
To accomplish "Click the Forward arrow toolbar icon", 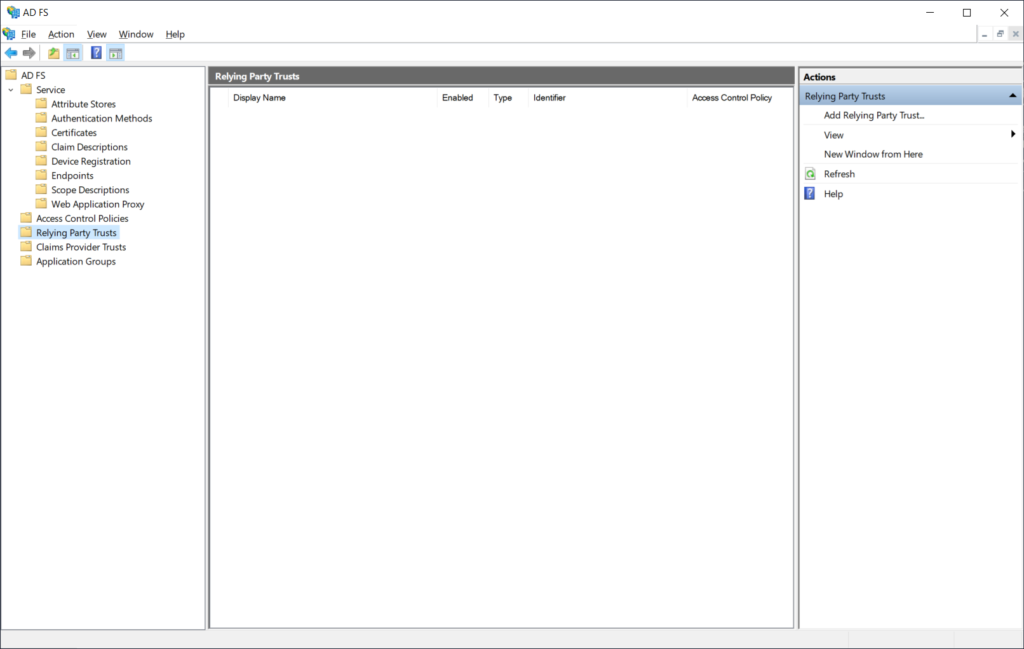I will (29, 53).
